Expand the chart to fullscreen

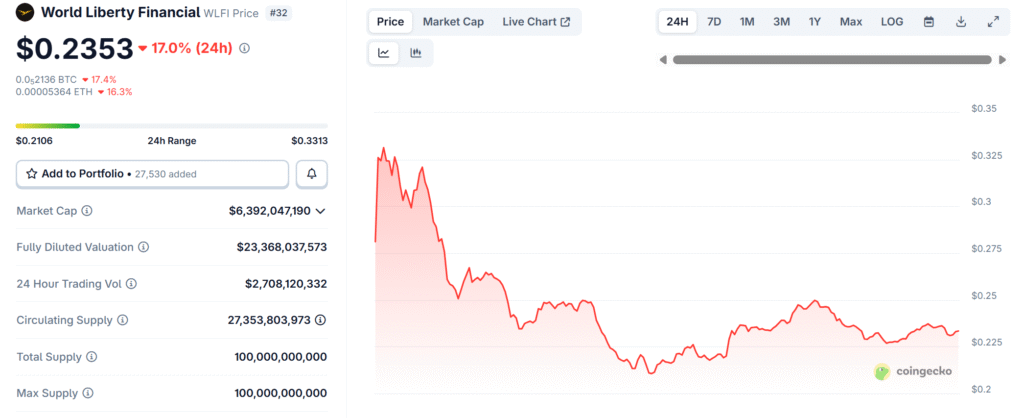click(x=993, y=22)
